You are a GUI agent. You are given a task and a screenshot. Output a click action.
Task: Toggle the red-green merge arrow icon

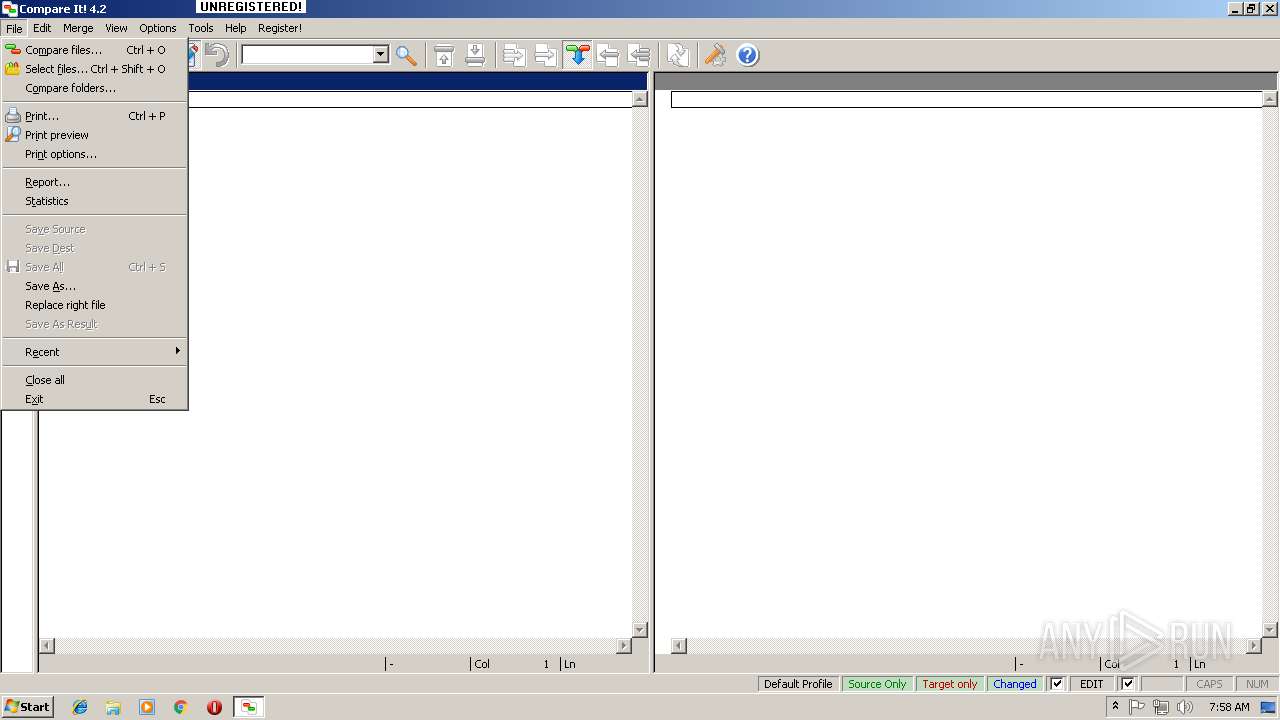577,55
